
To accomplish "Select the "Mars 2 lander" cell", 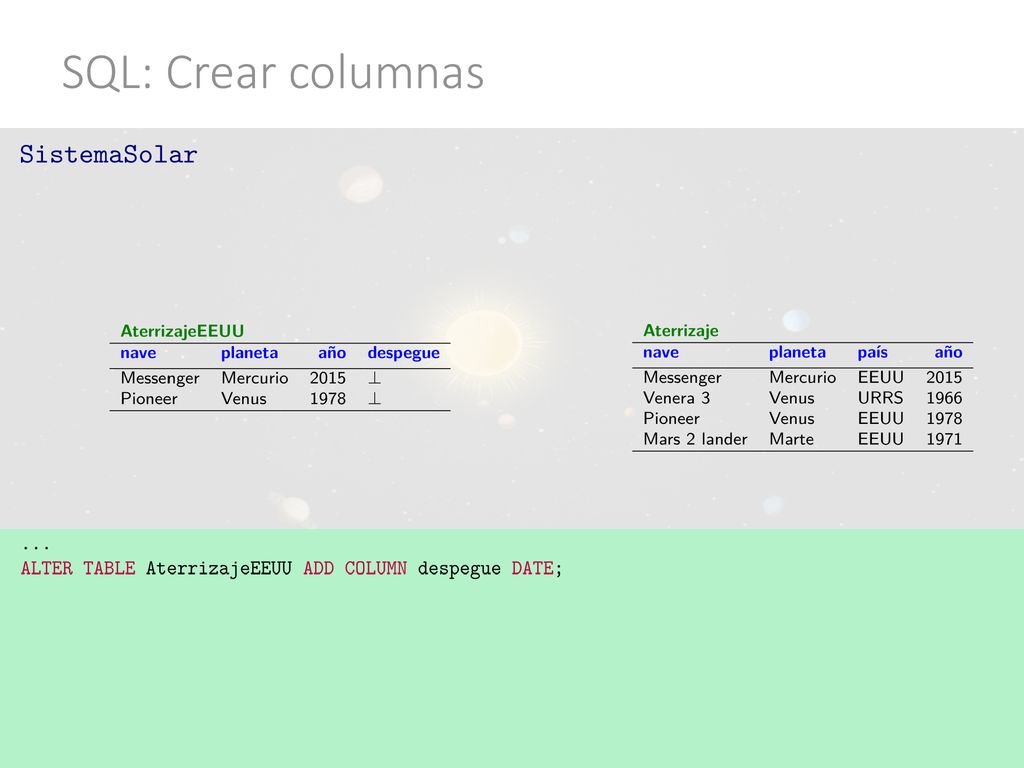I will 696,439.
